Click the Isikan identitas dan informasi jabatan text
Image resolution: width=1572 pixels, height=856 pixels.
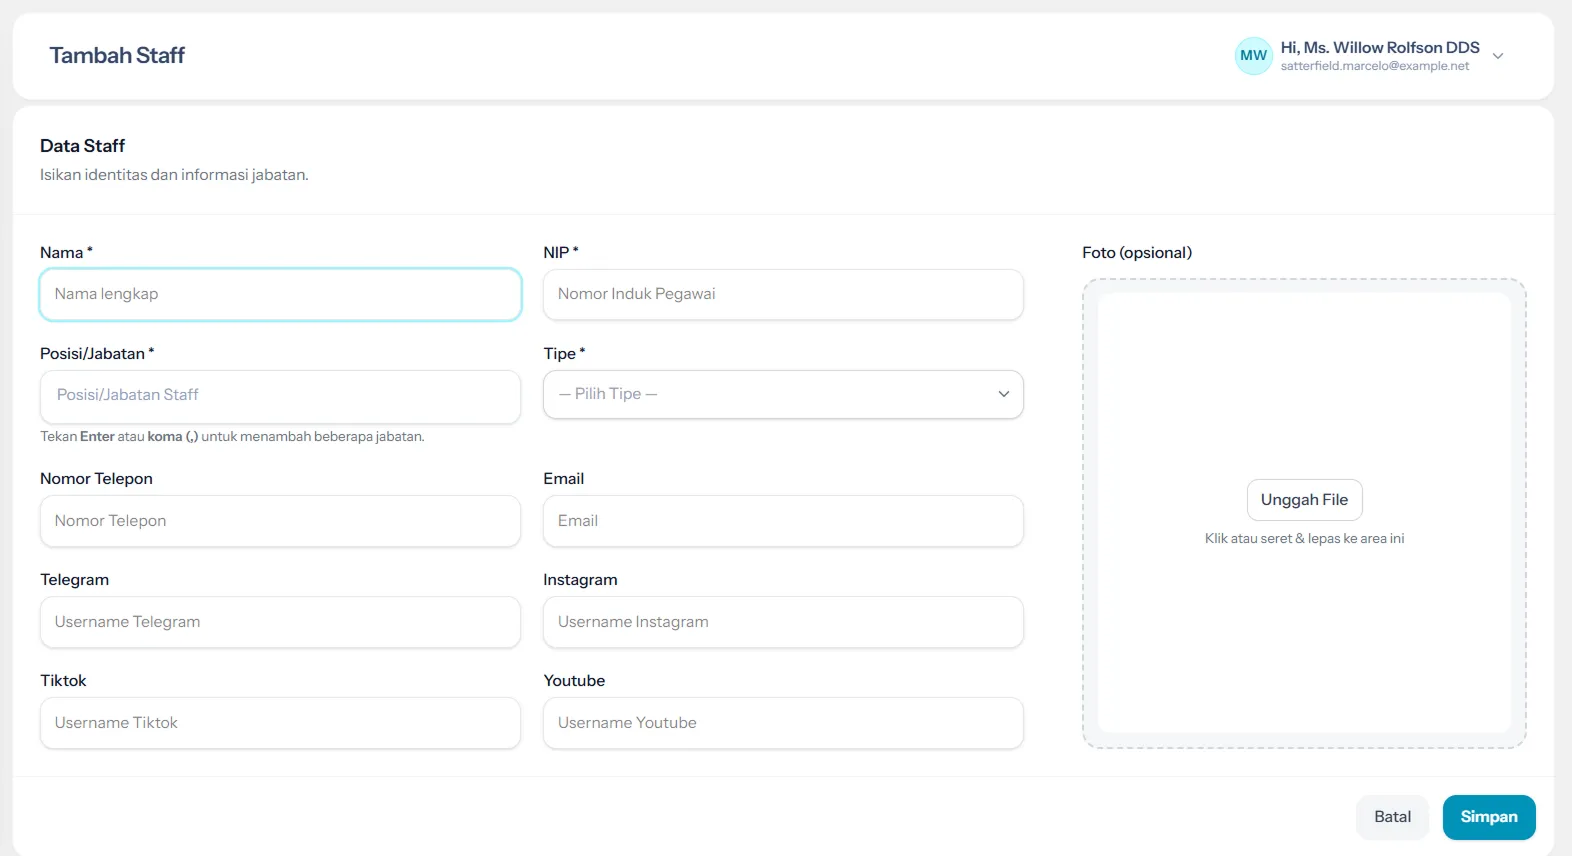point(174,175)
